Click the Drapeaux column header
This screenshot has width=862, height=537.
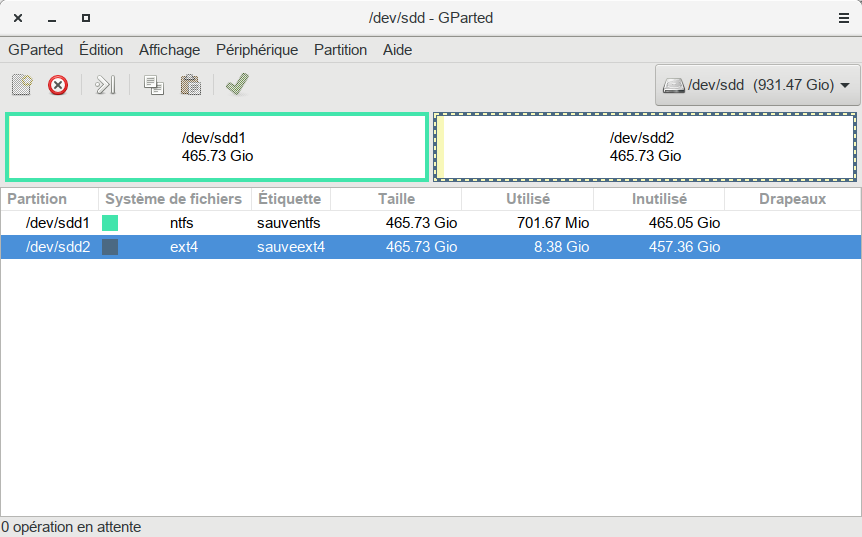coord(792,199)
